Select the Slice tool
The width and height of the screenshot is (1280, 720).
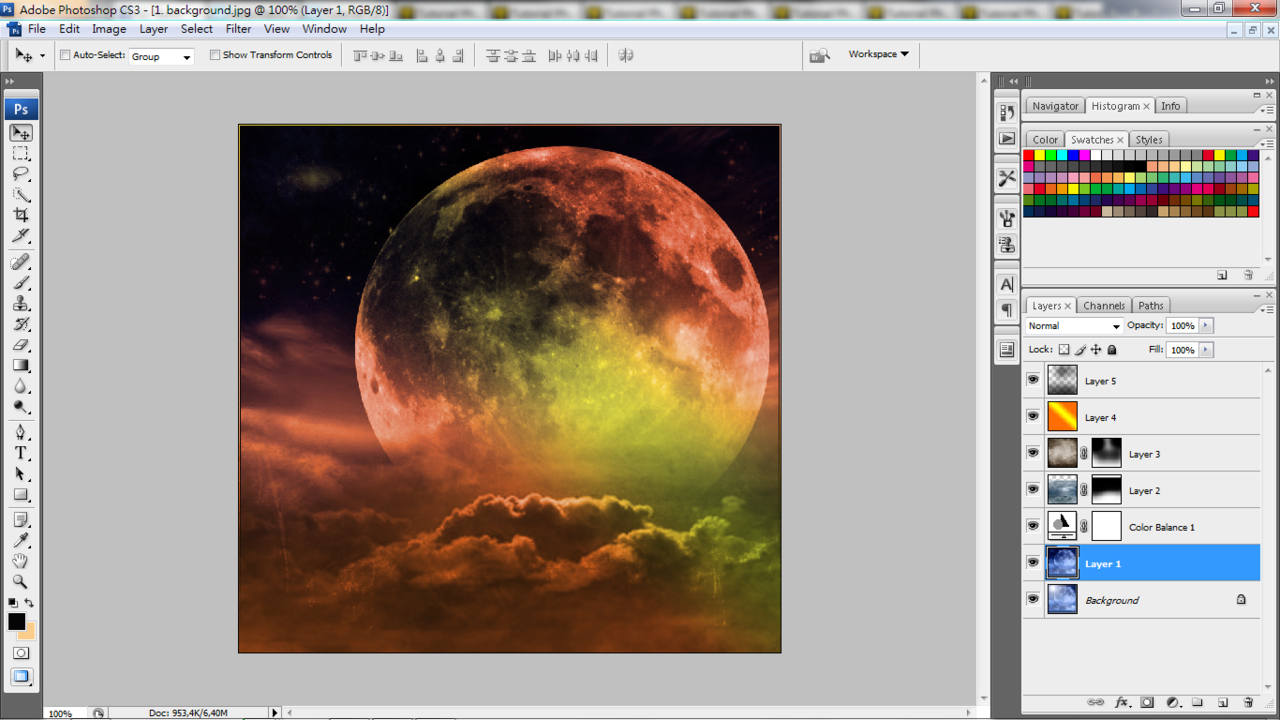click(21, 236)
